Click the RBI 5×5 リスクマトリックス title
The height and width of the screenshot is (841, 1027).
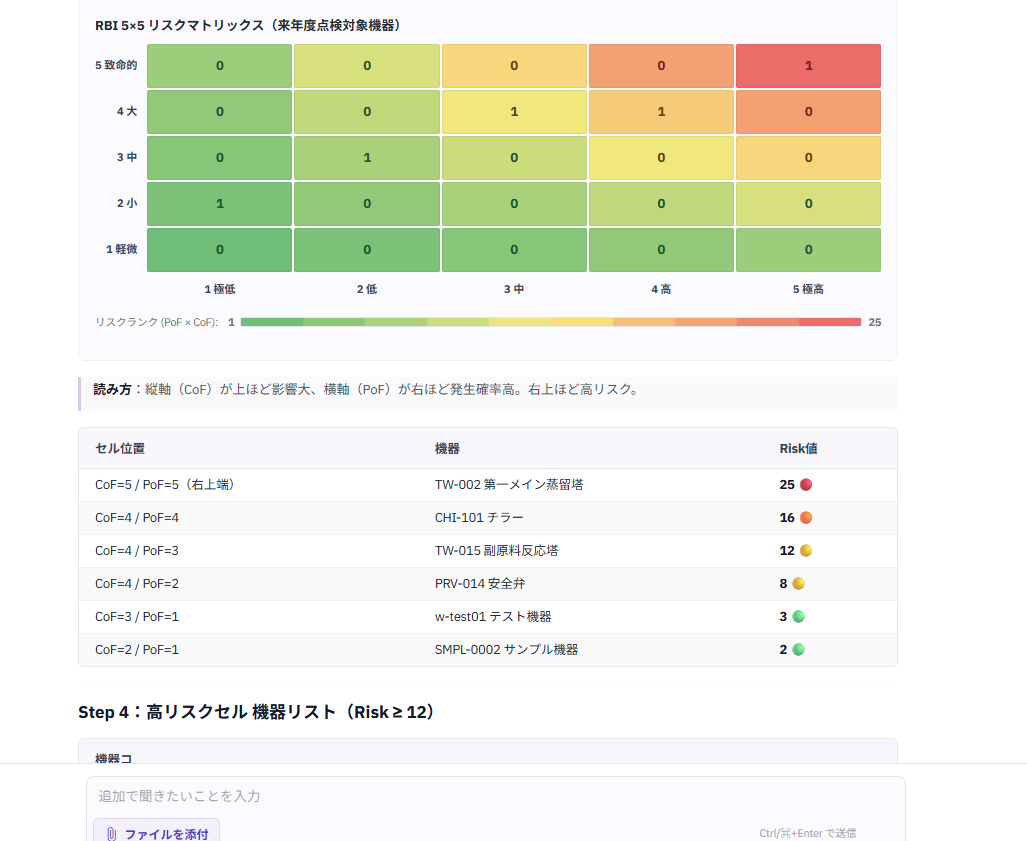pos(248,26)
